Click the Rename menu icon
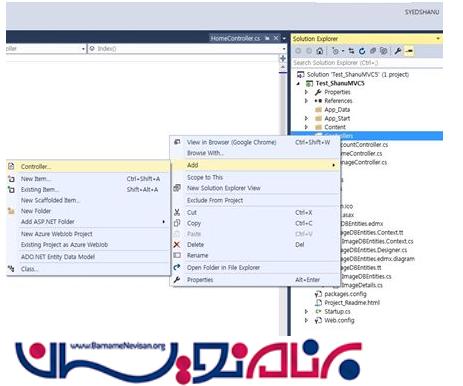This screenshot has width=463, height=386. 177,255
